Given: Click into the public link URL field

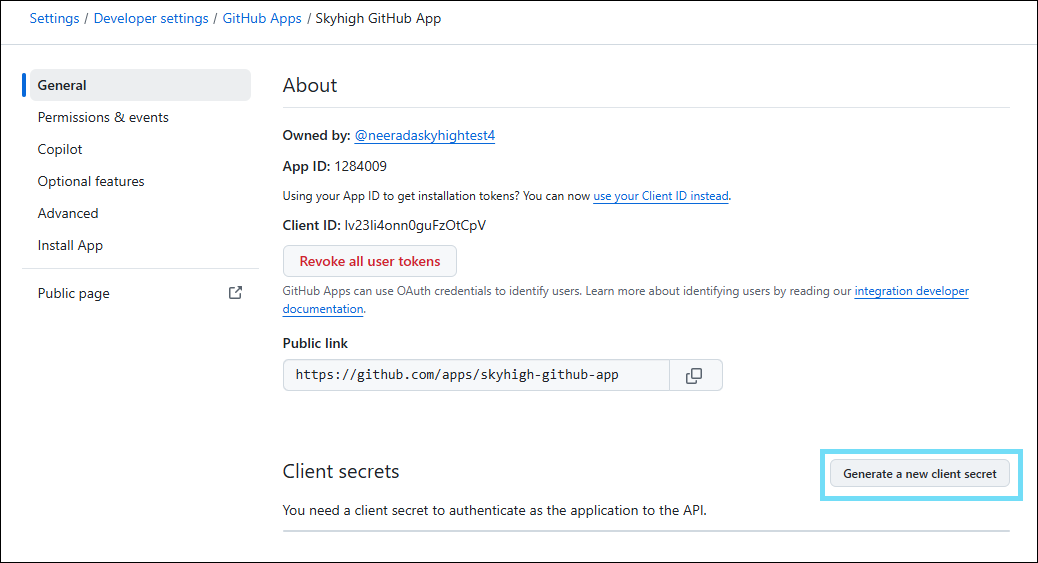Looking at the screenshot, I should coord(477,375).
